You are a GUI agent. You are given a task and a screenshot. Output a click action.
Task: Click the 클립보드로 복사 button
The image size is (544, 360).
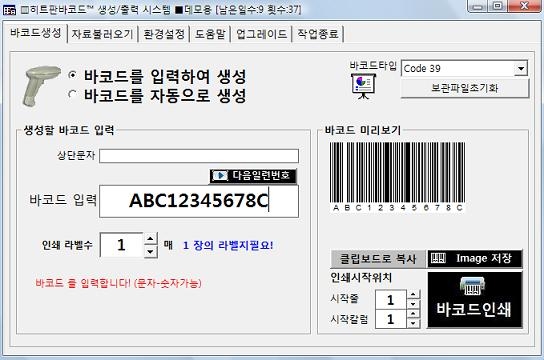point(378,259)
